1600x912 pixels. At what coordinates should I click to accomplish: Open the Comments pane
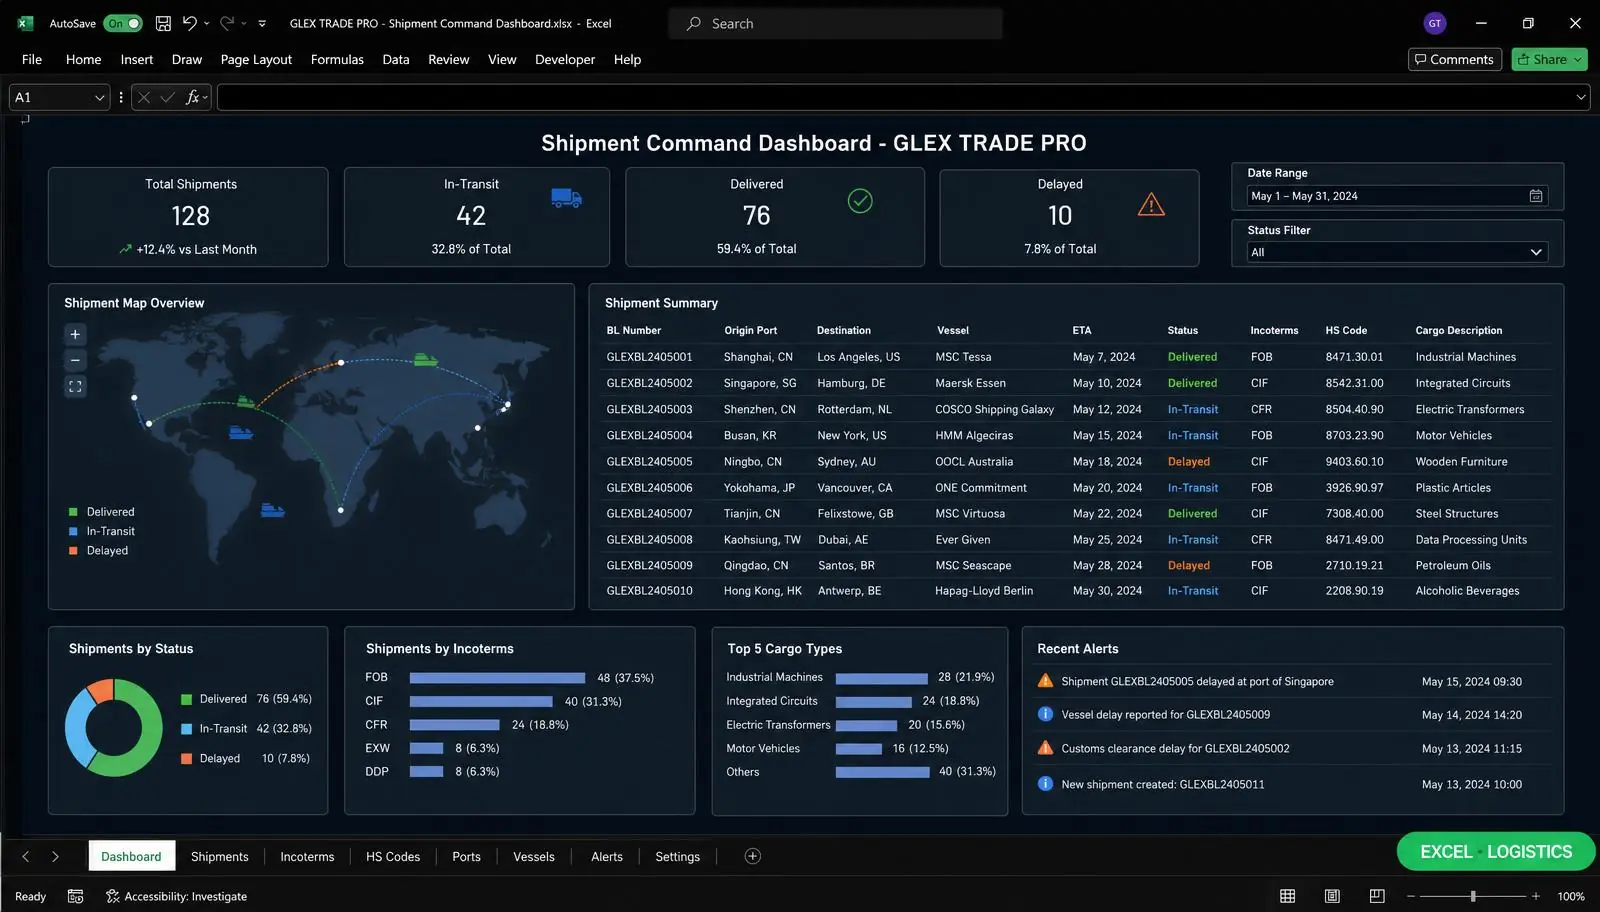click(x=1454, y=59)
